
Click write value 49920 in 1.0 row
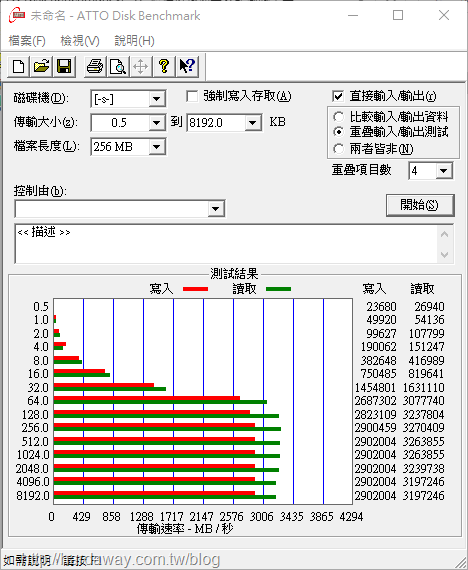click(x=381, y=320)
